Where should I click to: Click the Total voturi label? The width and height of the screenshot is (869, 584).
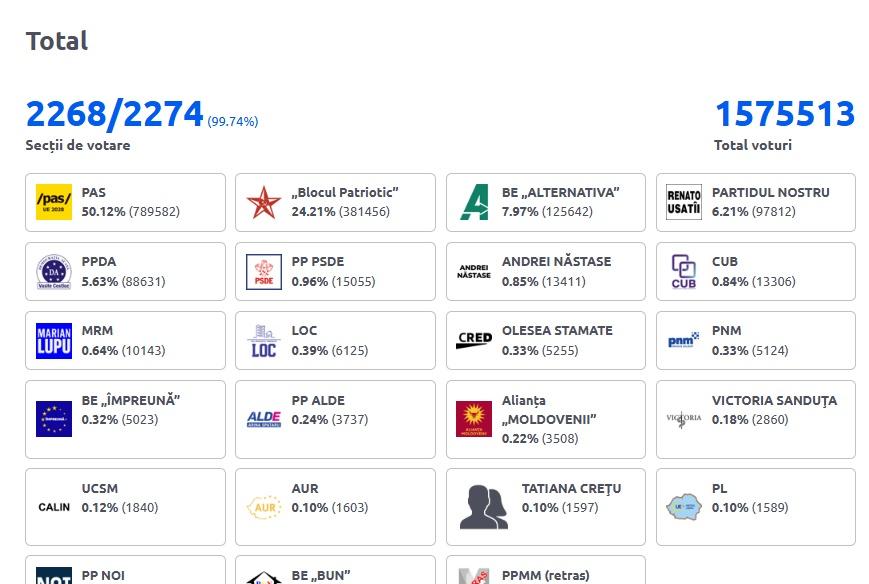[753, 145]
